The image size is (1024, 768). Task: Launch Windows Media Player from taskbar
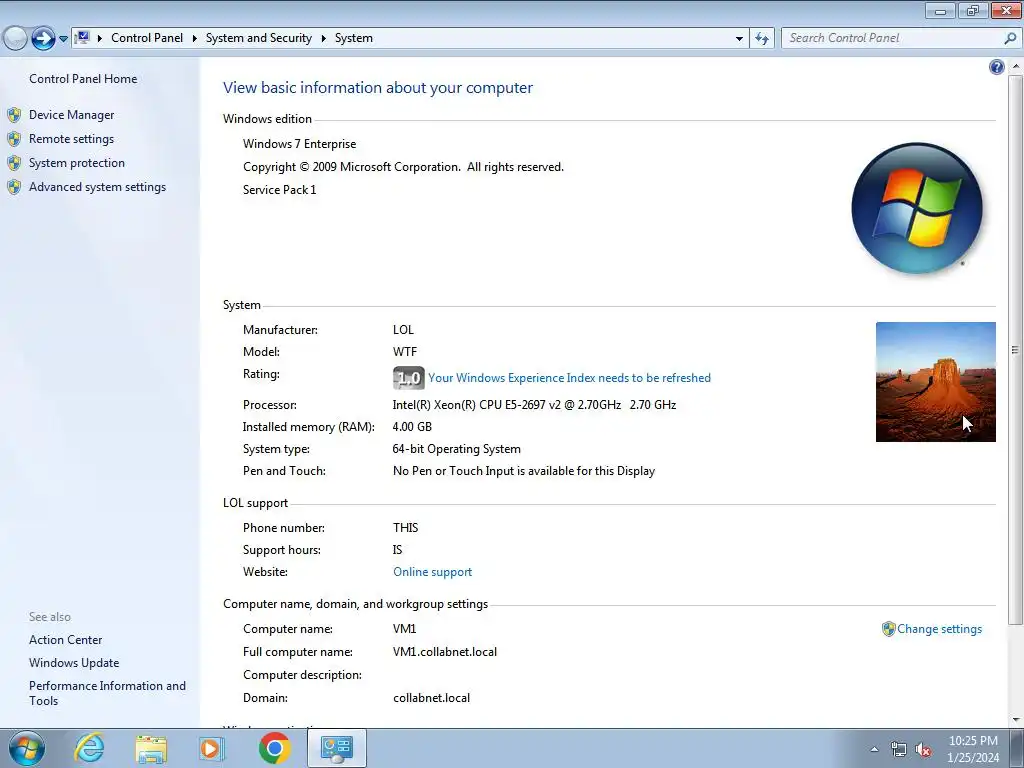pyautogui.click(x=212, y=748)
